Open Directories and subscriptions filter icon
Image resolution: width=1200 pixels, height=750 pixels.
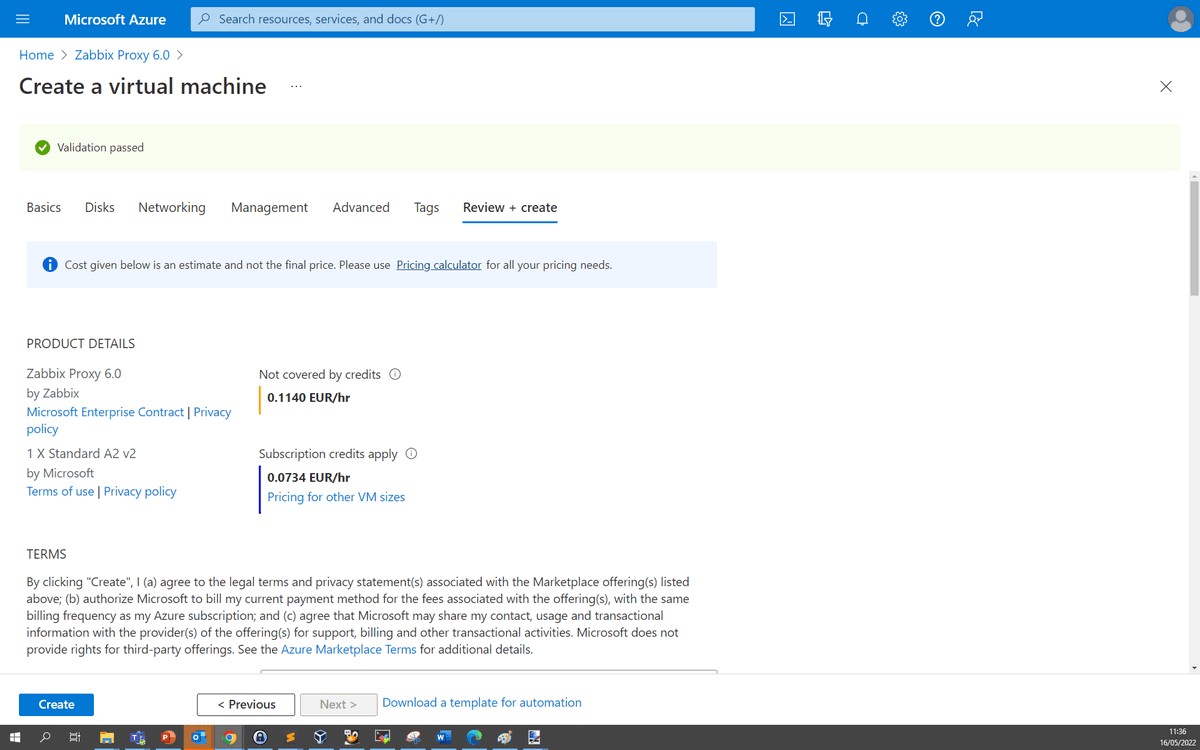(x=825, y=19)
